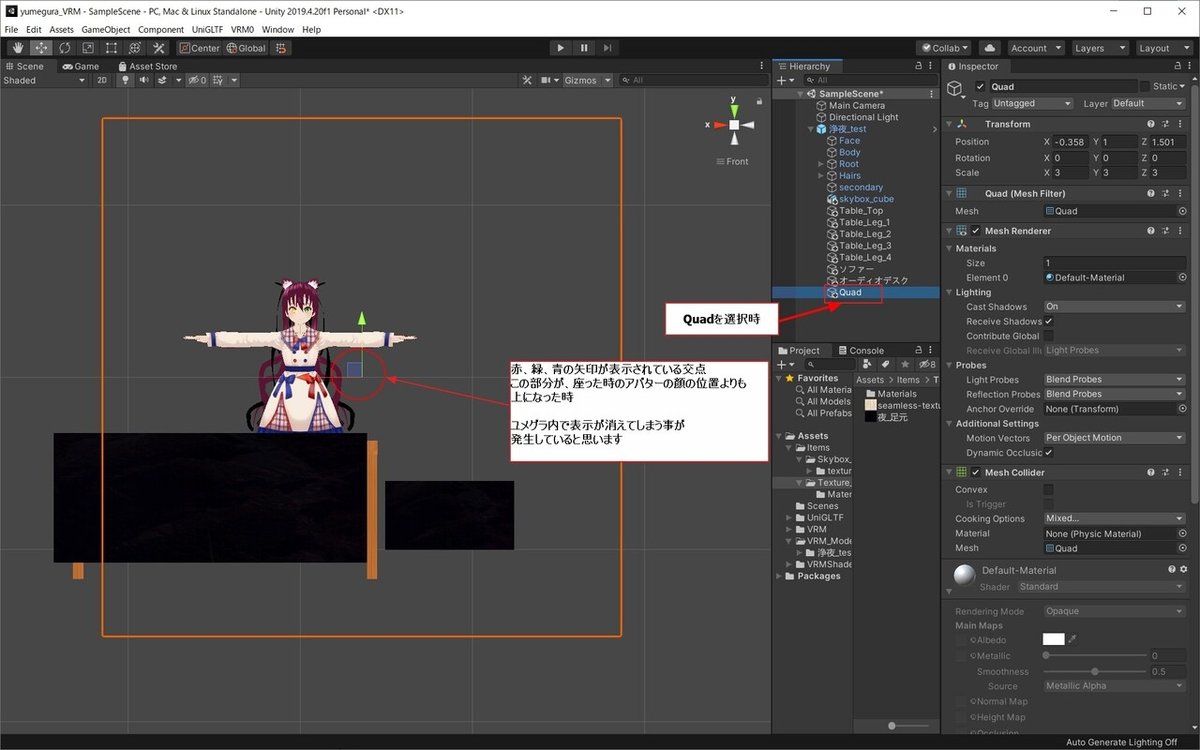Toggle scene effects icon
Image resolution: width=1200 pixels, height=750 pixels.
tap(161, 80)
